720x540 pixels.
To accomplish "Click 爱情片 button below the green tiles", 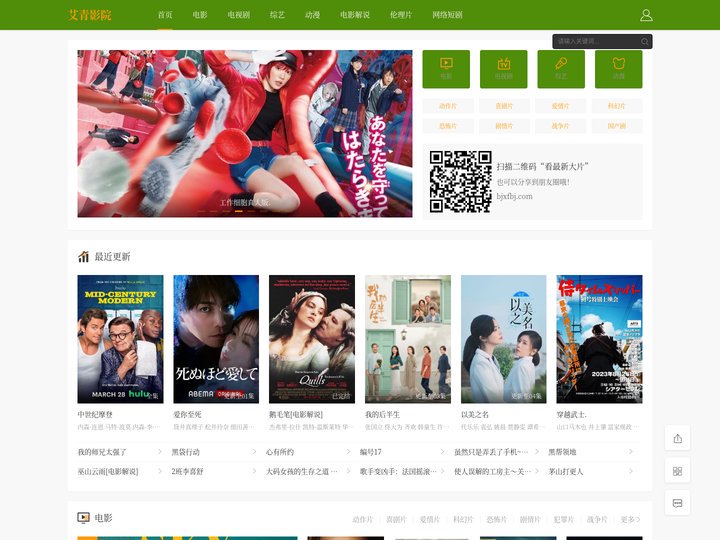I will tap(560, 106).
